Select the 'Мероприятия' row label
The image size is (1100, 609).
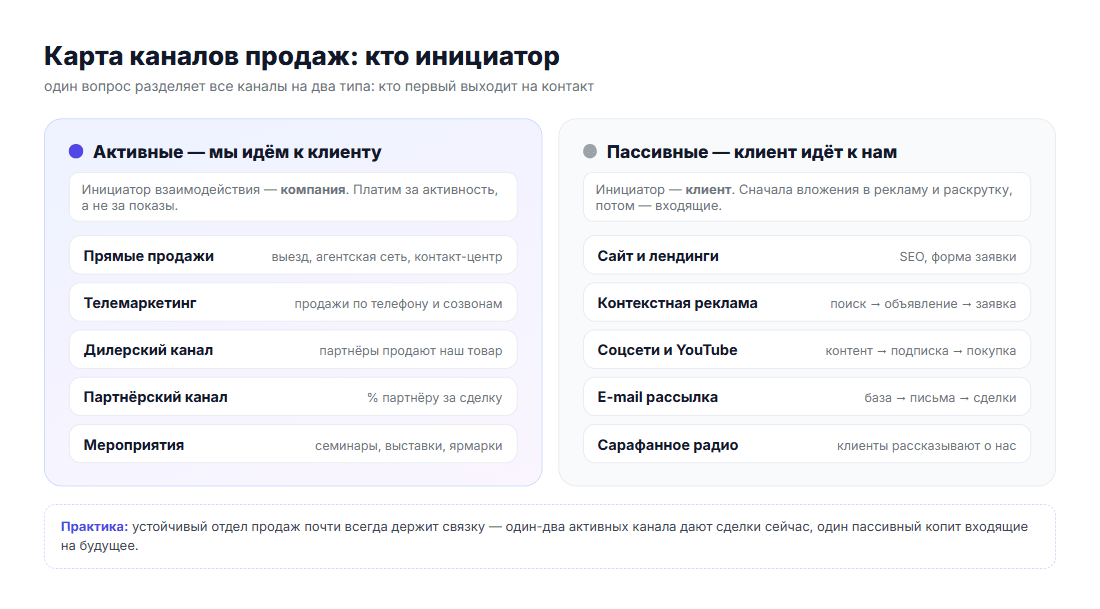coord(134,445)
